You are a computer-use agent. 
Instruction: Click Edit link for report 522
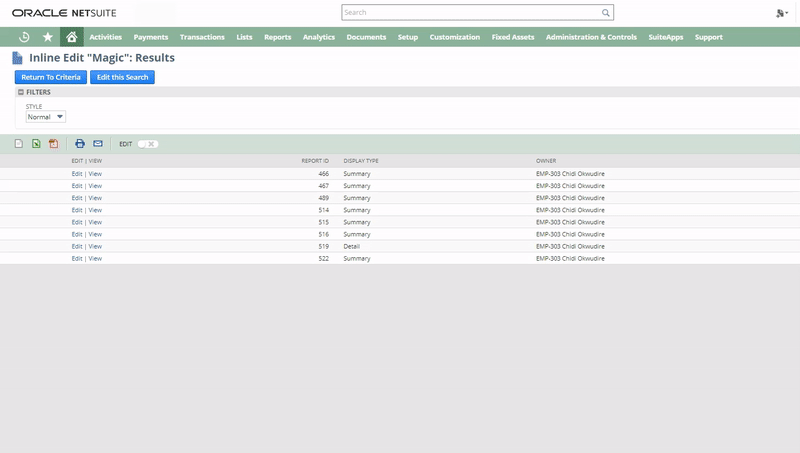click(x=77, y=259)
